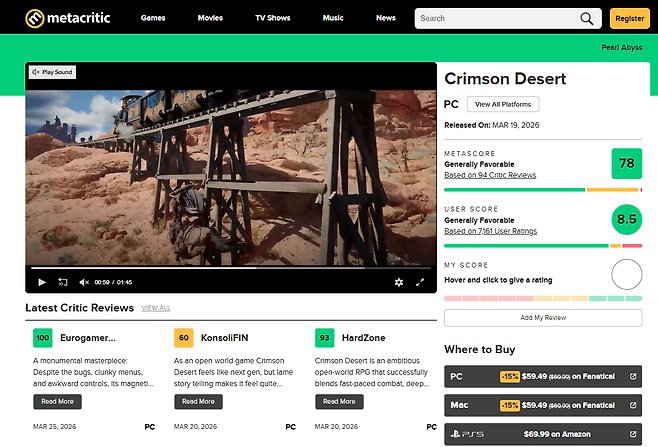This screenshot has height=447, width=658.
Task: Toggle the Play Sound button on video
Action: 52,72
